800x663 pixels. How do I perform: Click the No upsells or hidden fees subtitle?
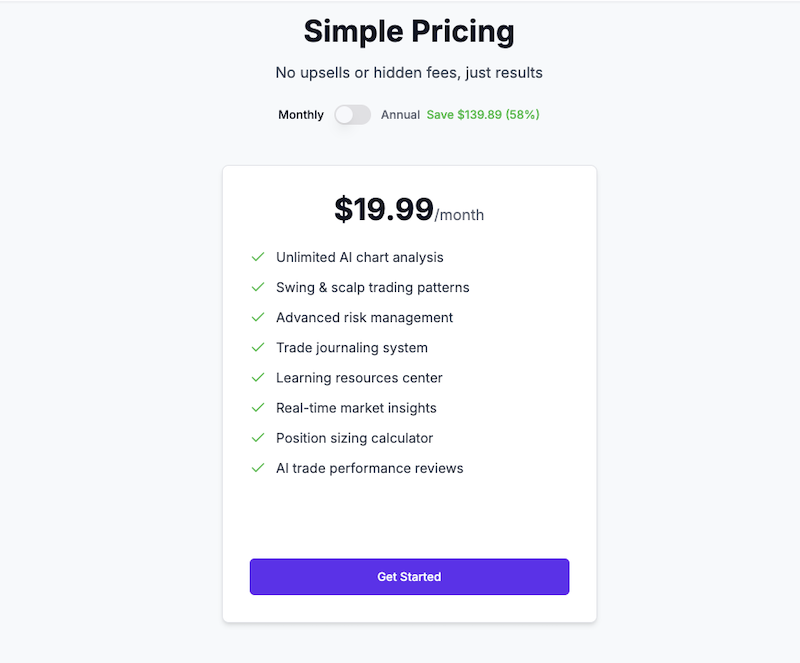click(409, 73)
